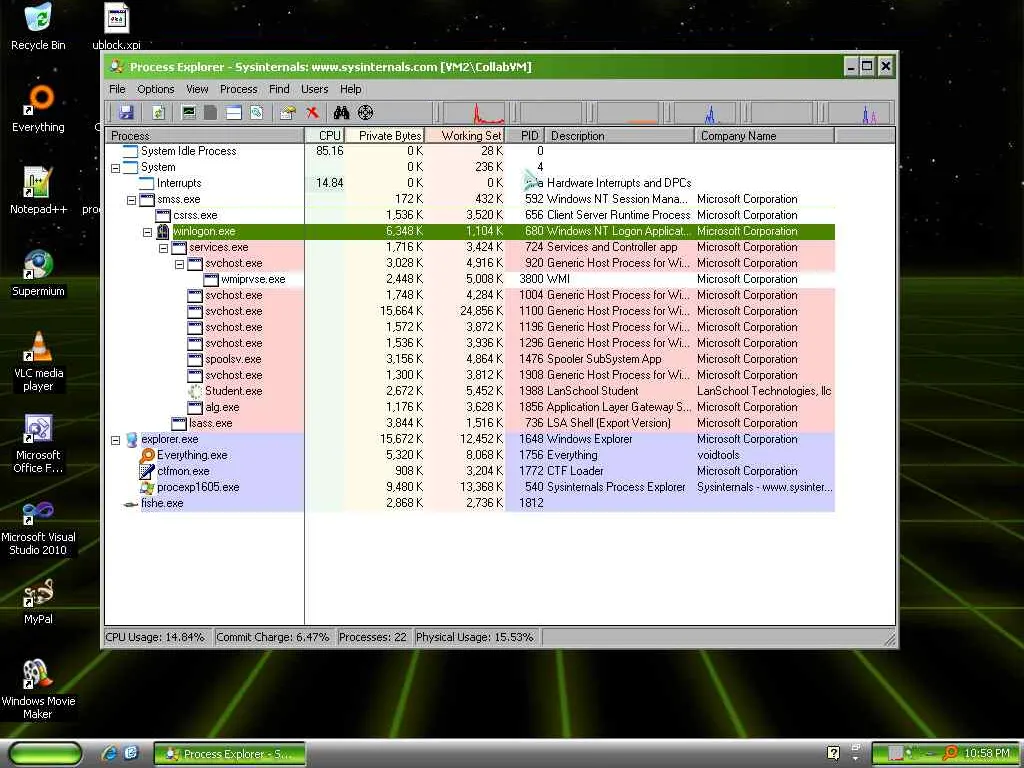The height and width of the screenshot is (768, 1024).
Task: Select the Notepad++ desktop shortcut
Action: coord(38,190)
